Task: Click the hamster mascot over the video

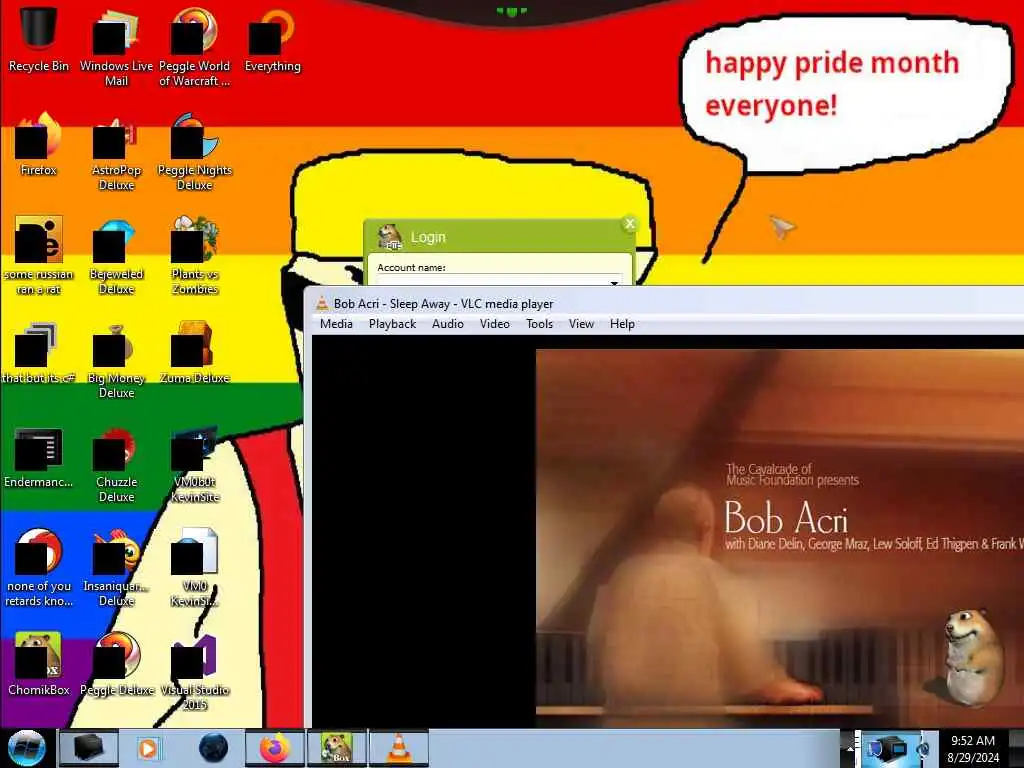Action: tap(974, 656)
